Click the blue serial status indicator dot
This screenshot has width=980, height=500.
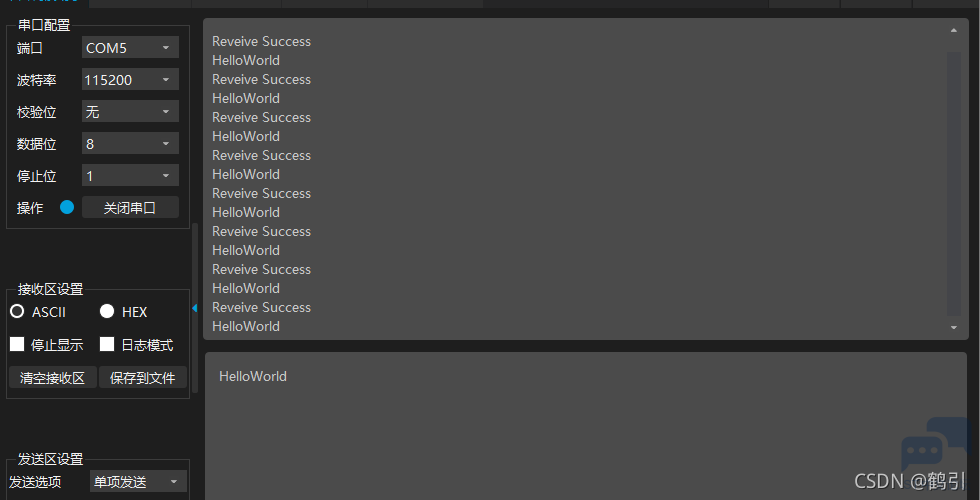(x=67, y=208)
